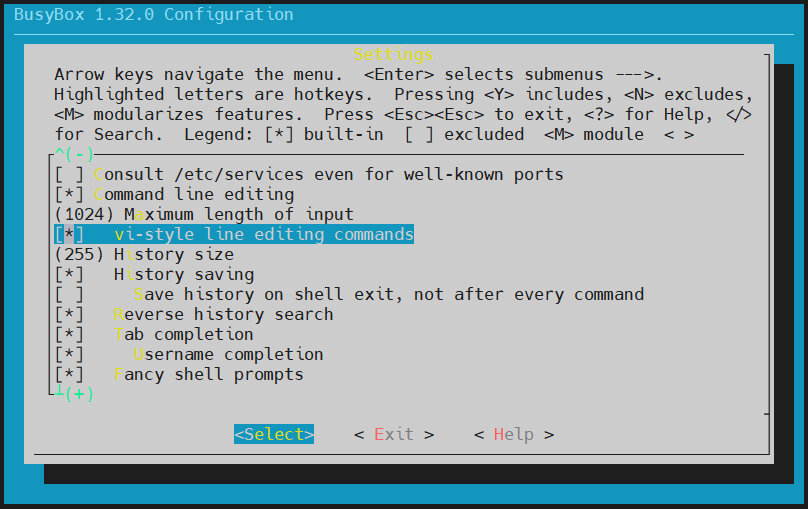
Task: Toggle Tab completion checkbox
Action: (69, 334)
